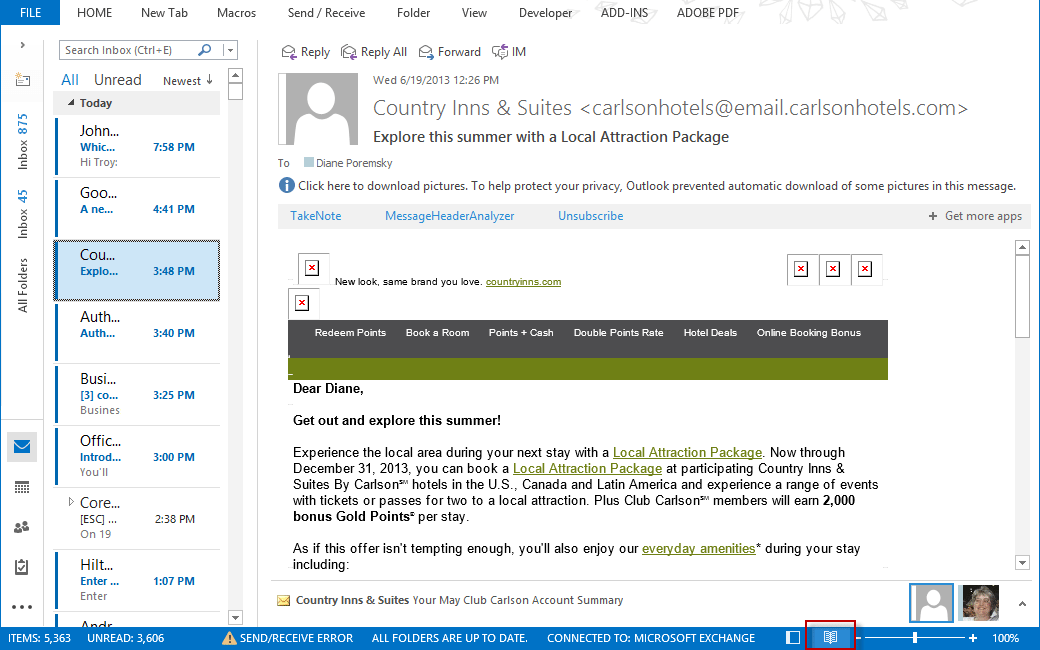Click the Reading view status bar icon
The width and height of the screenshot is (1040, 650).
click(x=830, y=637)
